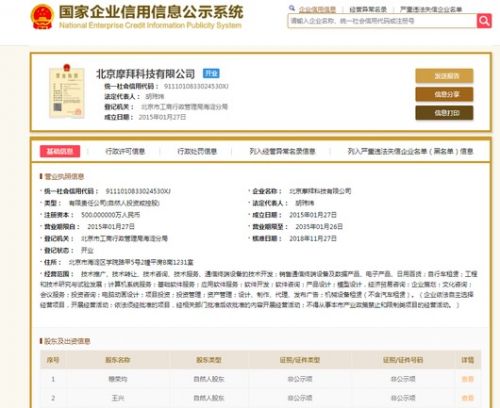Click the national emblem logo
Screen dimensions: 500x408
point(42,16)
